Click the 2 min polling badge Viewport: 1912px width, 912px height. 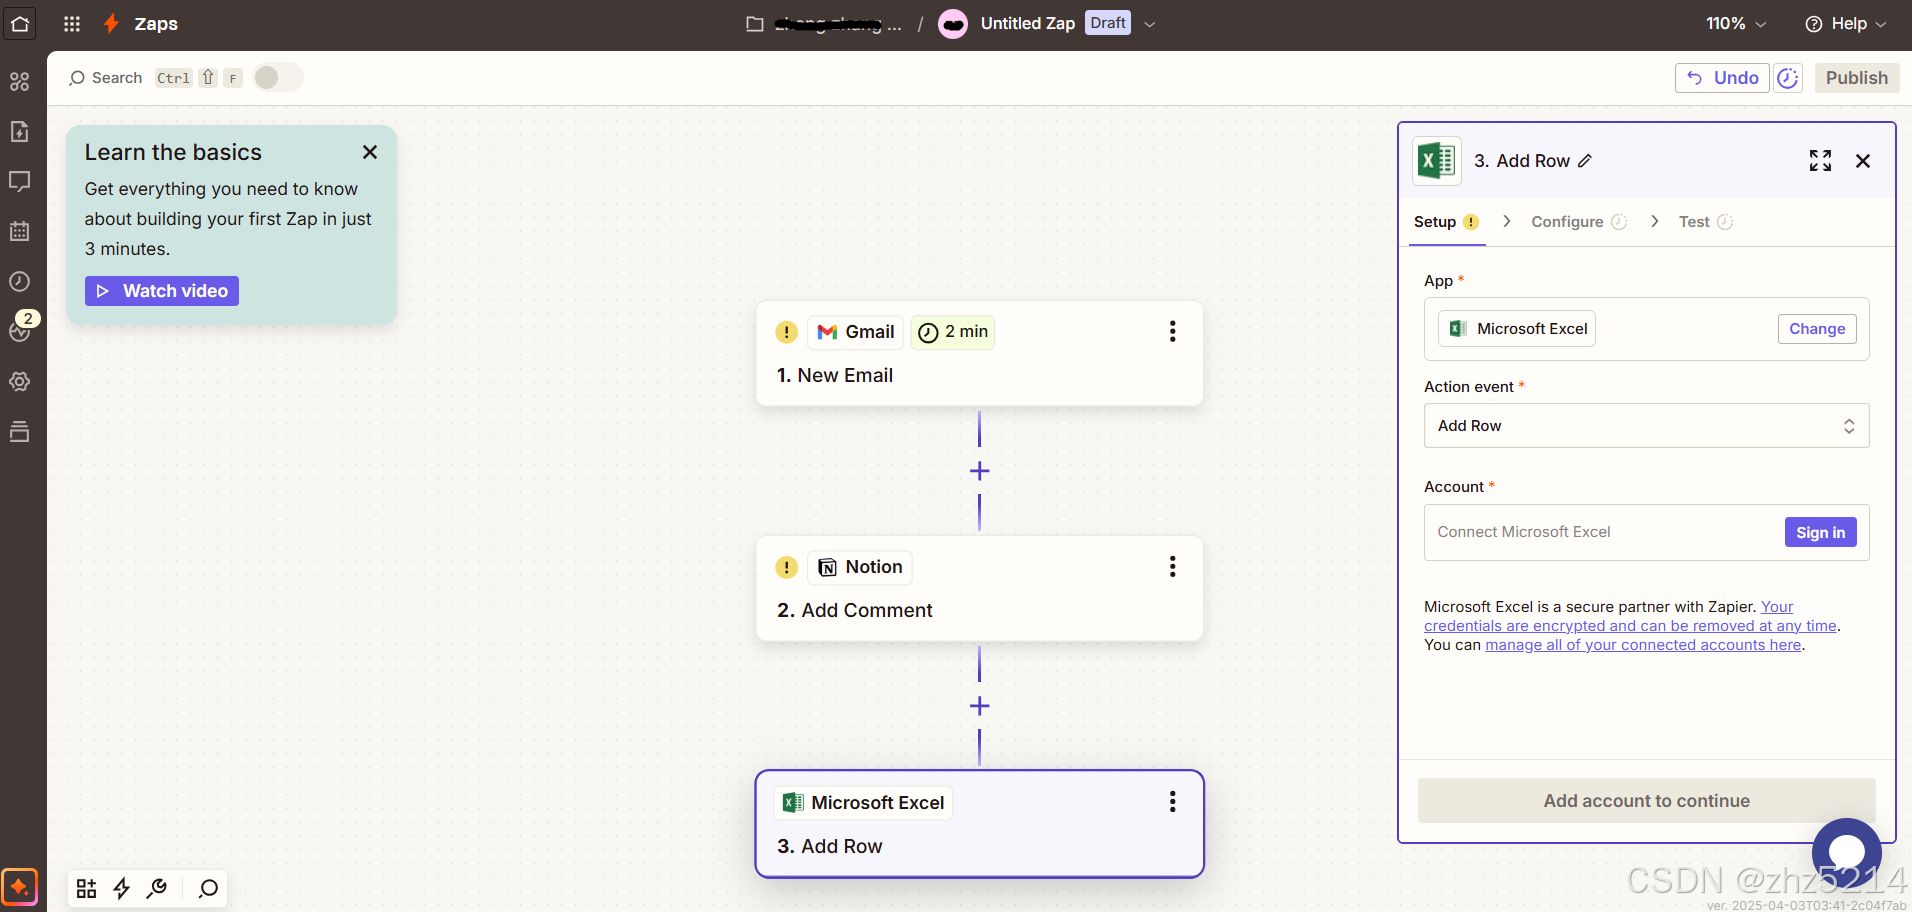pos(952,332)
